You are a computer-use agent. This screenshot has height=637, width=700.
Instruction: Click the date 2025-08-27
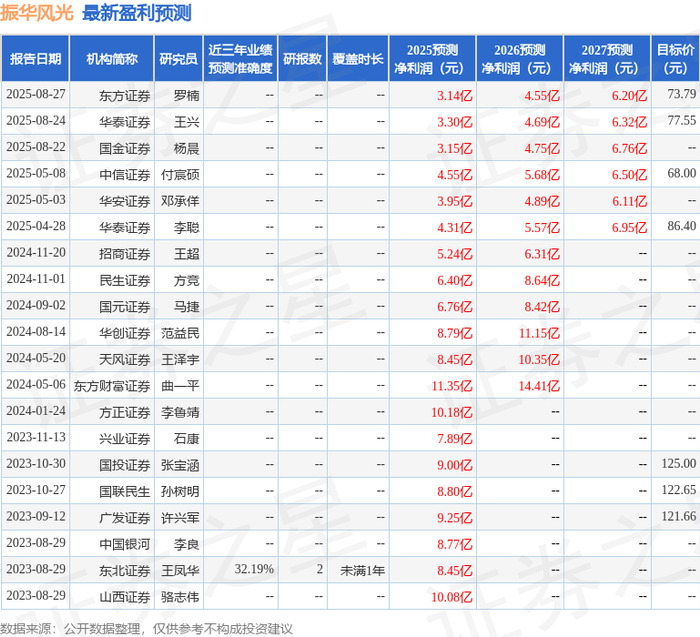36,94
